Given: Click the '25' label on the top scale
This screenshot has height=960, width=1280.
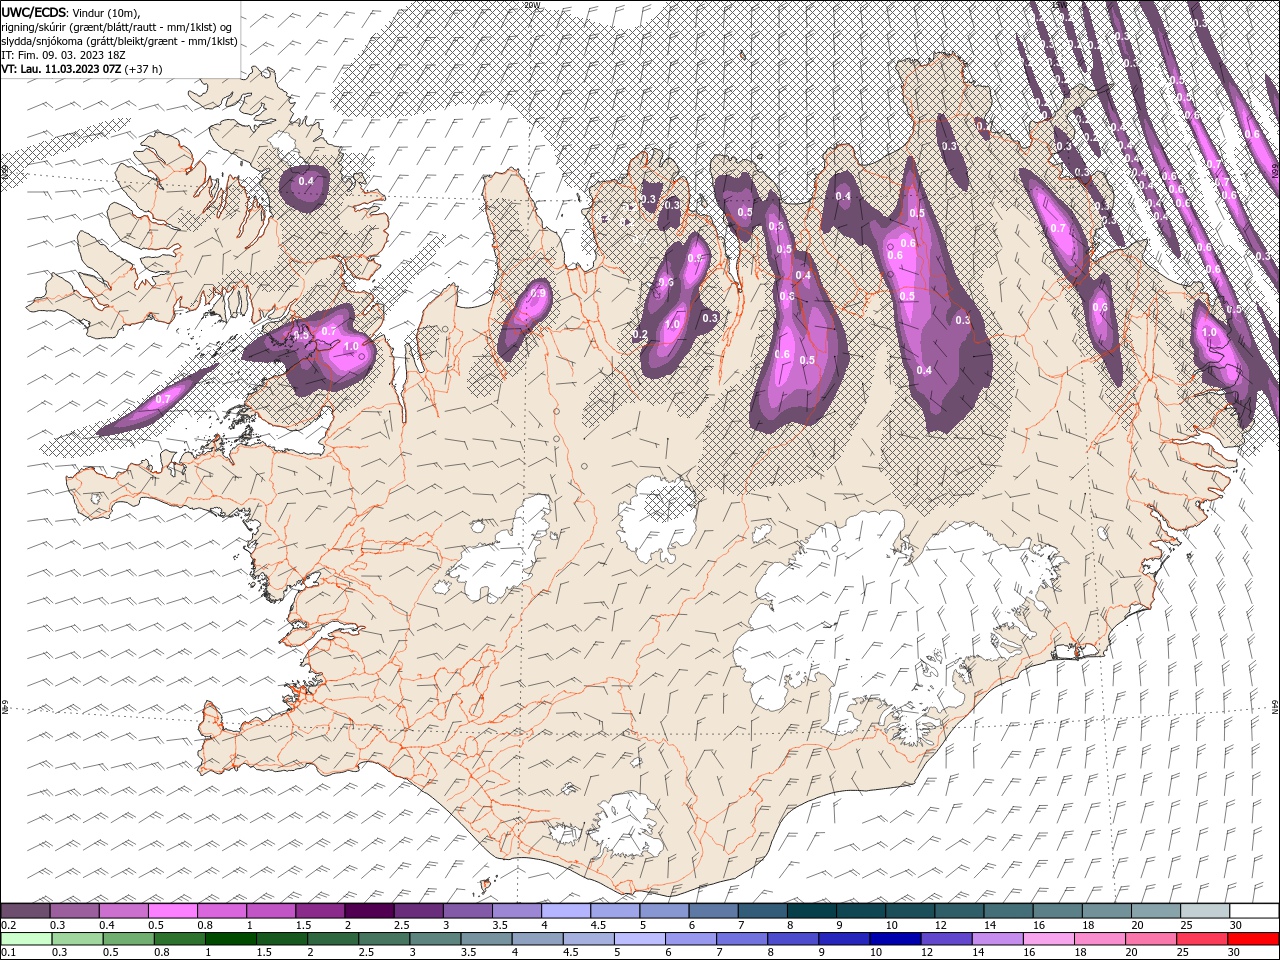Looking at the screenshot, I should coord(1186,925).
